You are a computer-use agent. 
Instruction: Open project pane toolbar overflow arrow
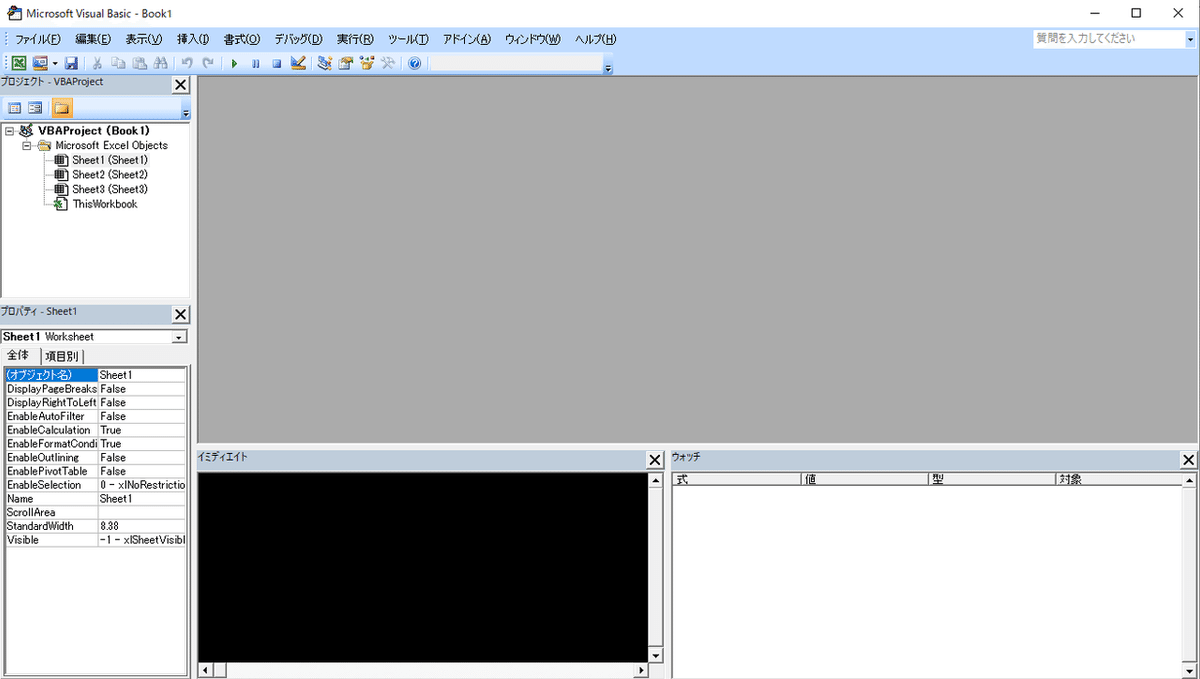pyautogui.click(x=185, y=114)
